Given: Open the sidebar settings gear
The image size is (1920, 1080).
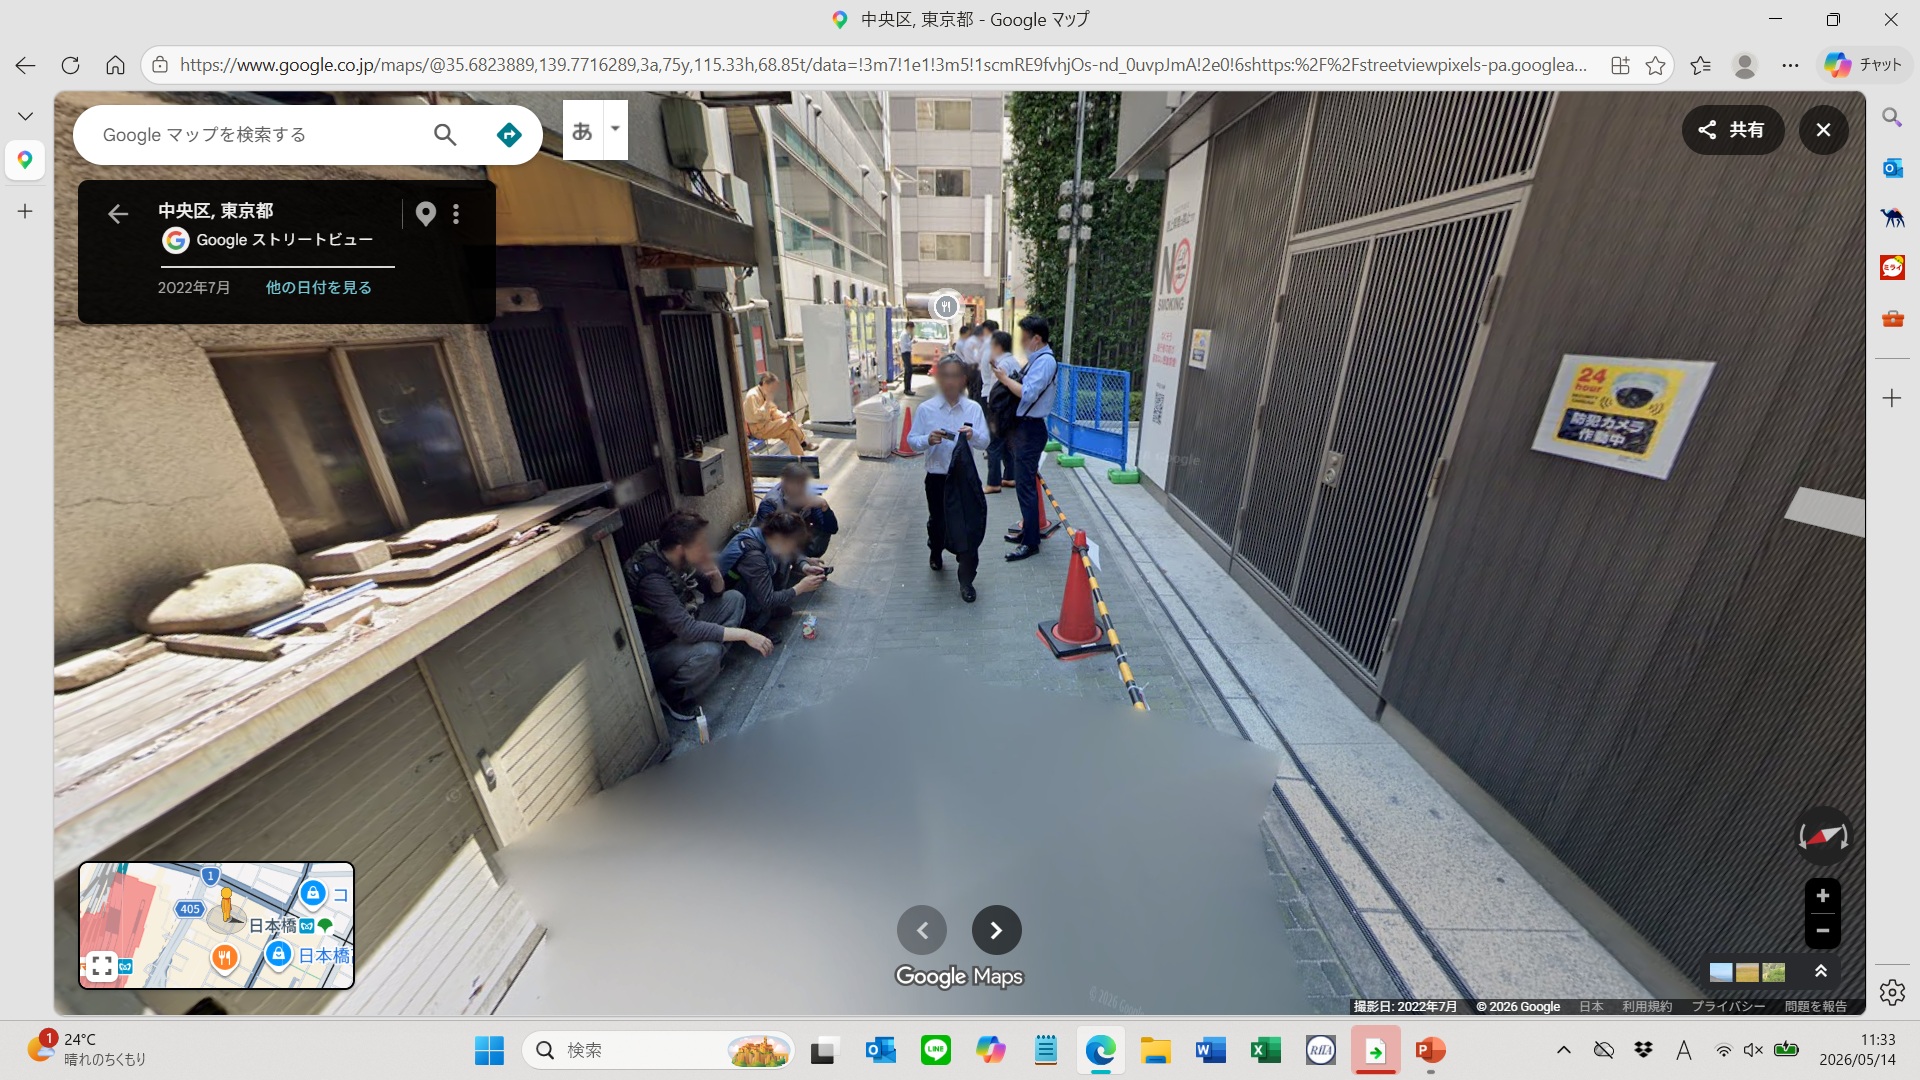Looking at the screenshot, I should [x=1892, y=993].
